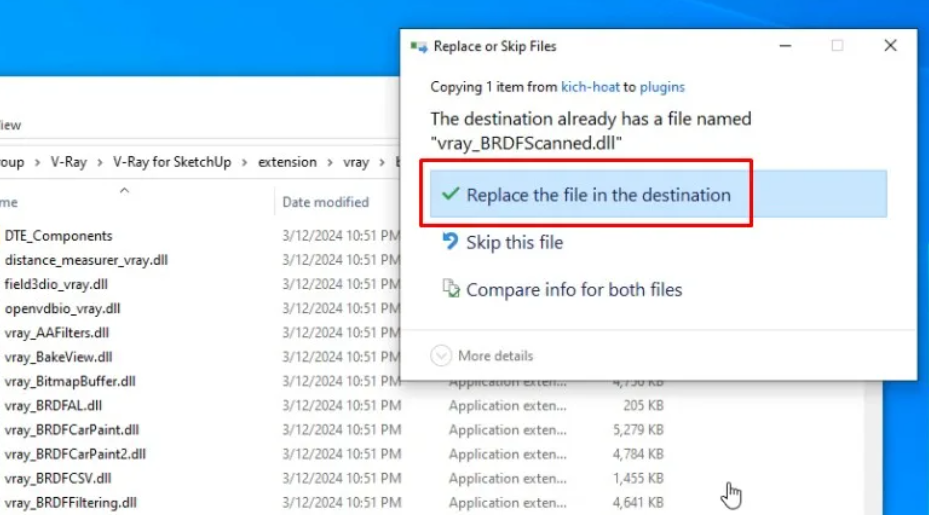Image resolution: width=929 pixels, height=515 pixels.
Task: Click the Compare info files icon
Action: pyautogui.click(x=450, y=289)
